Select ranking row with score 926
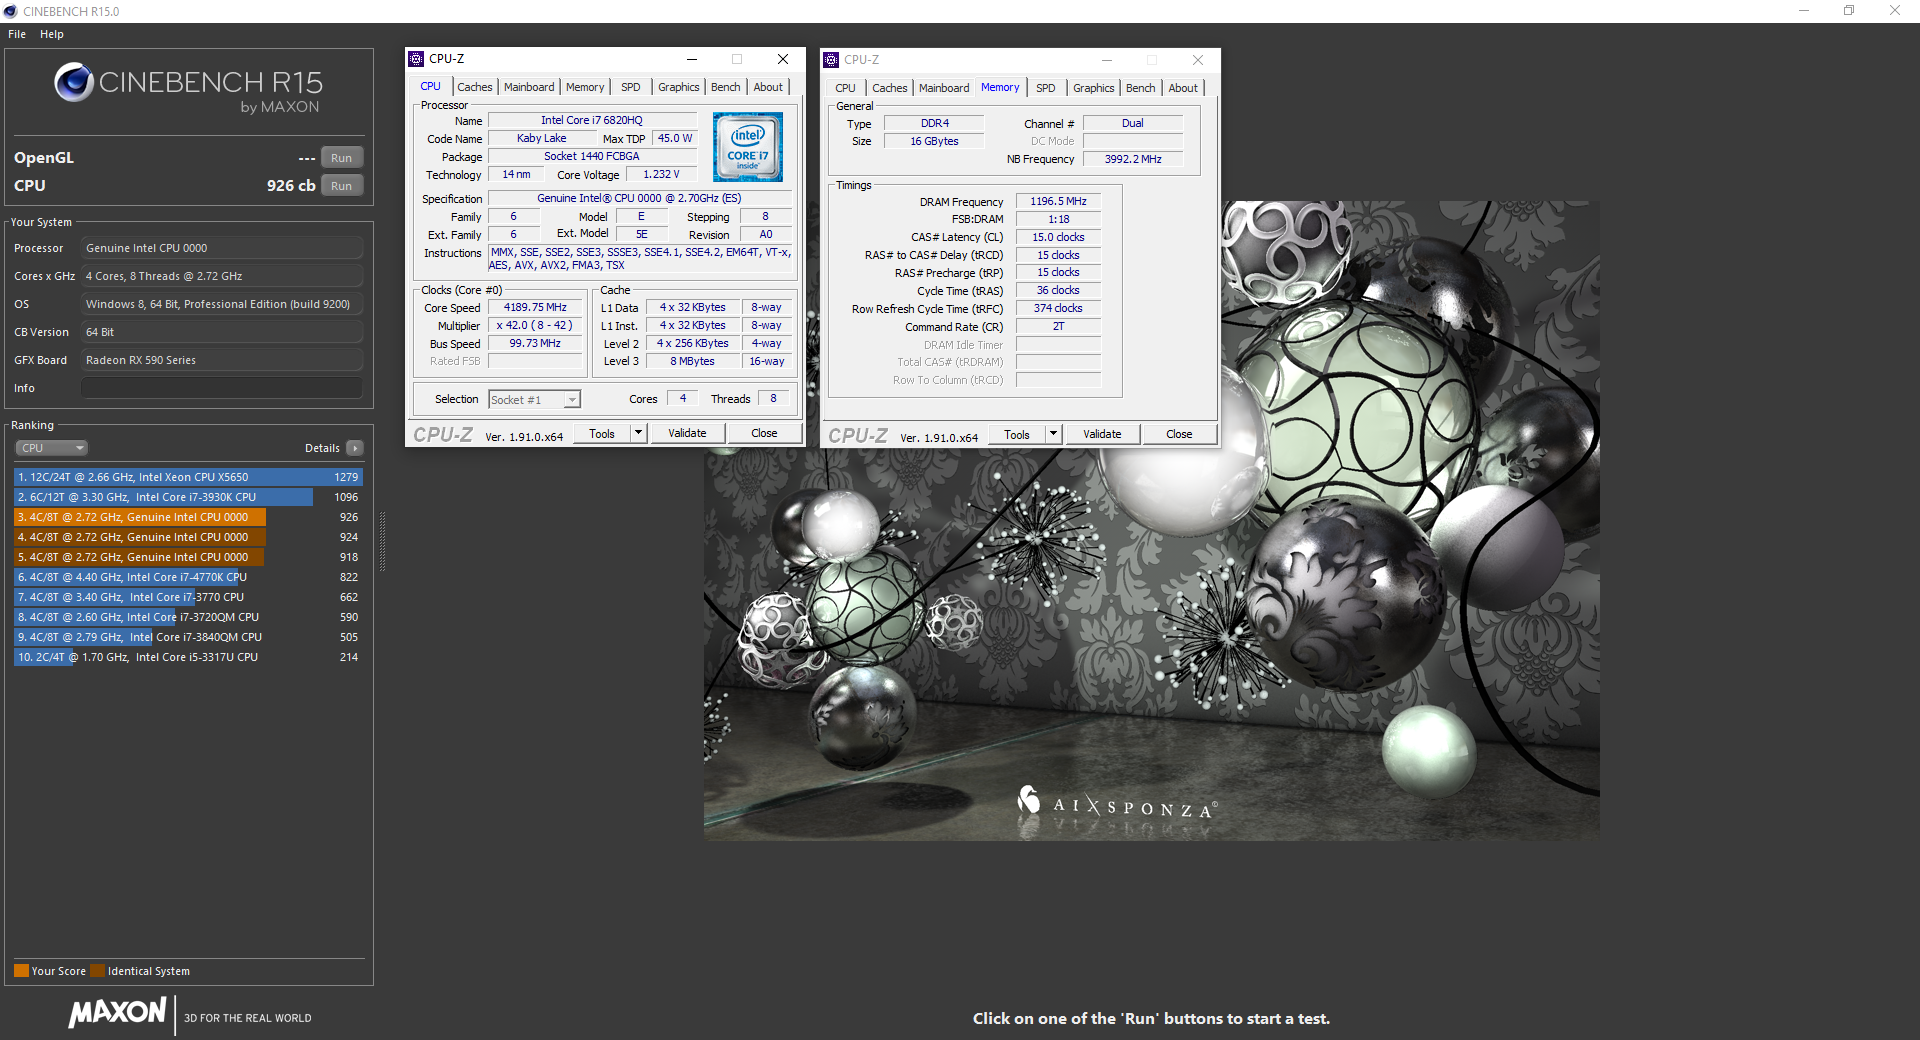 click(188, 517)
